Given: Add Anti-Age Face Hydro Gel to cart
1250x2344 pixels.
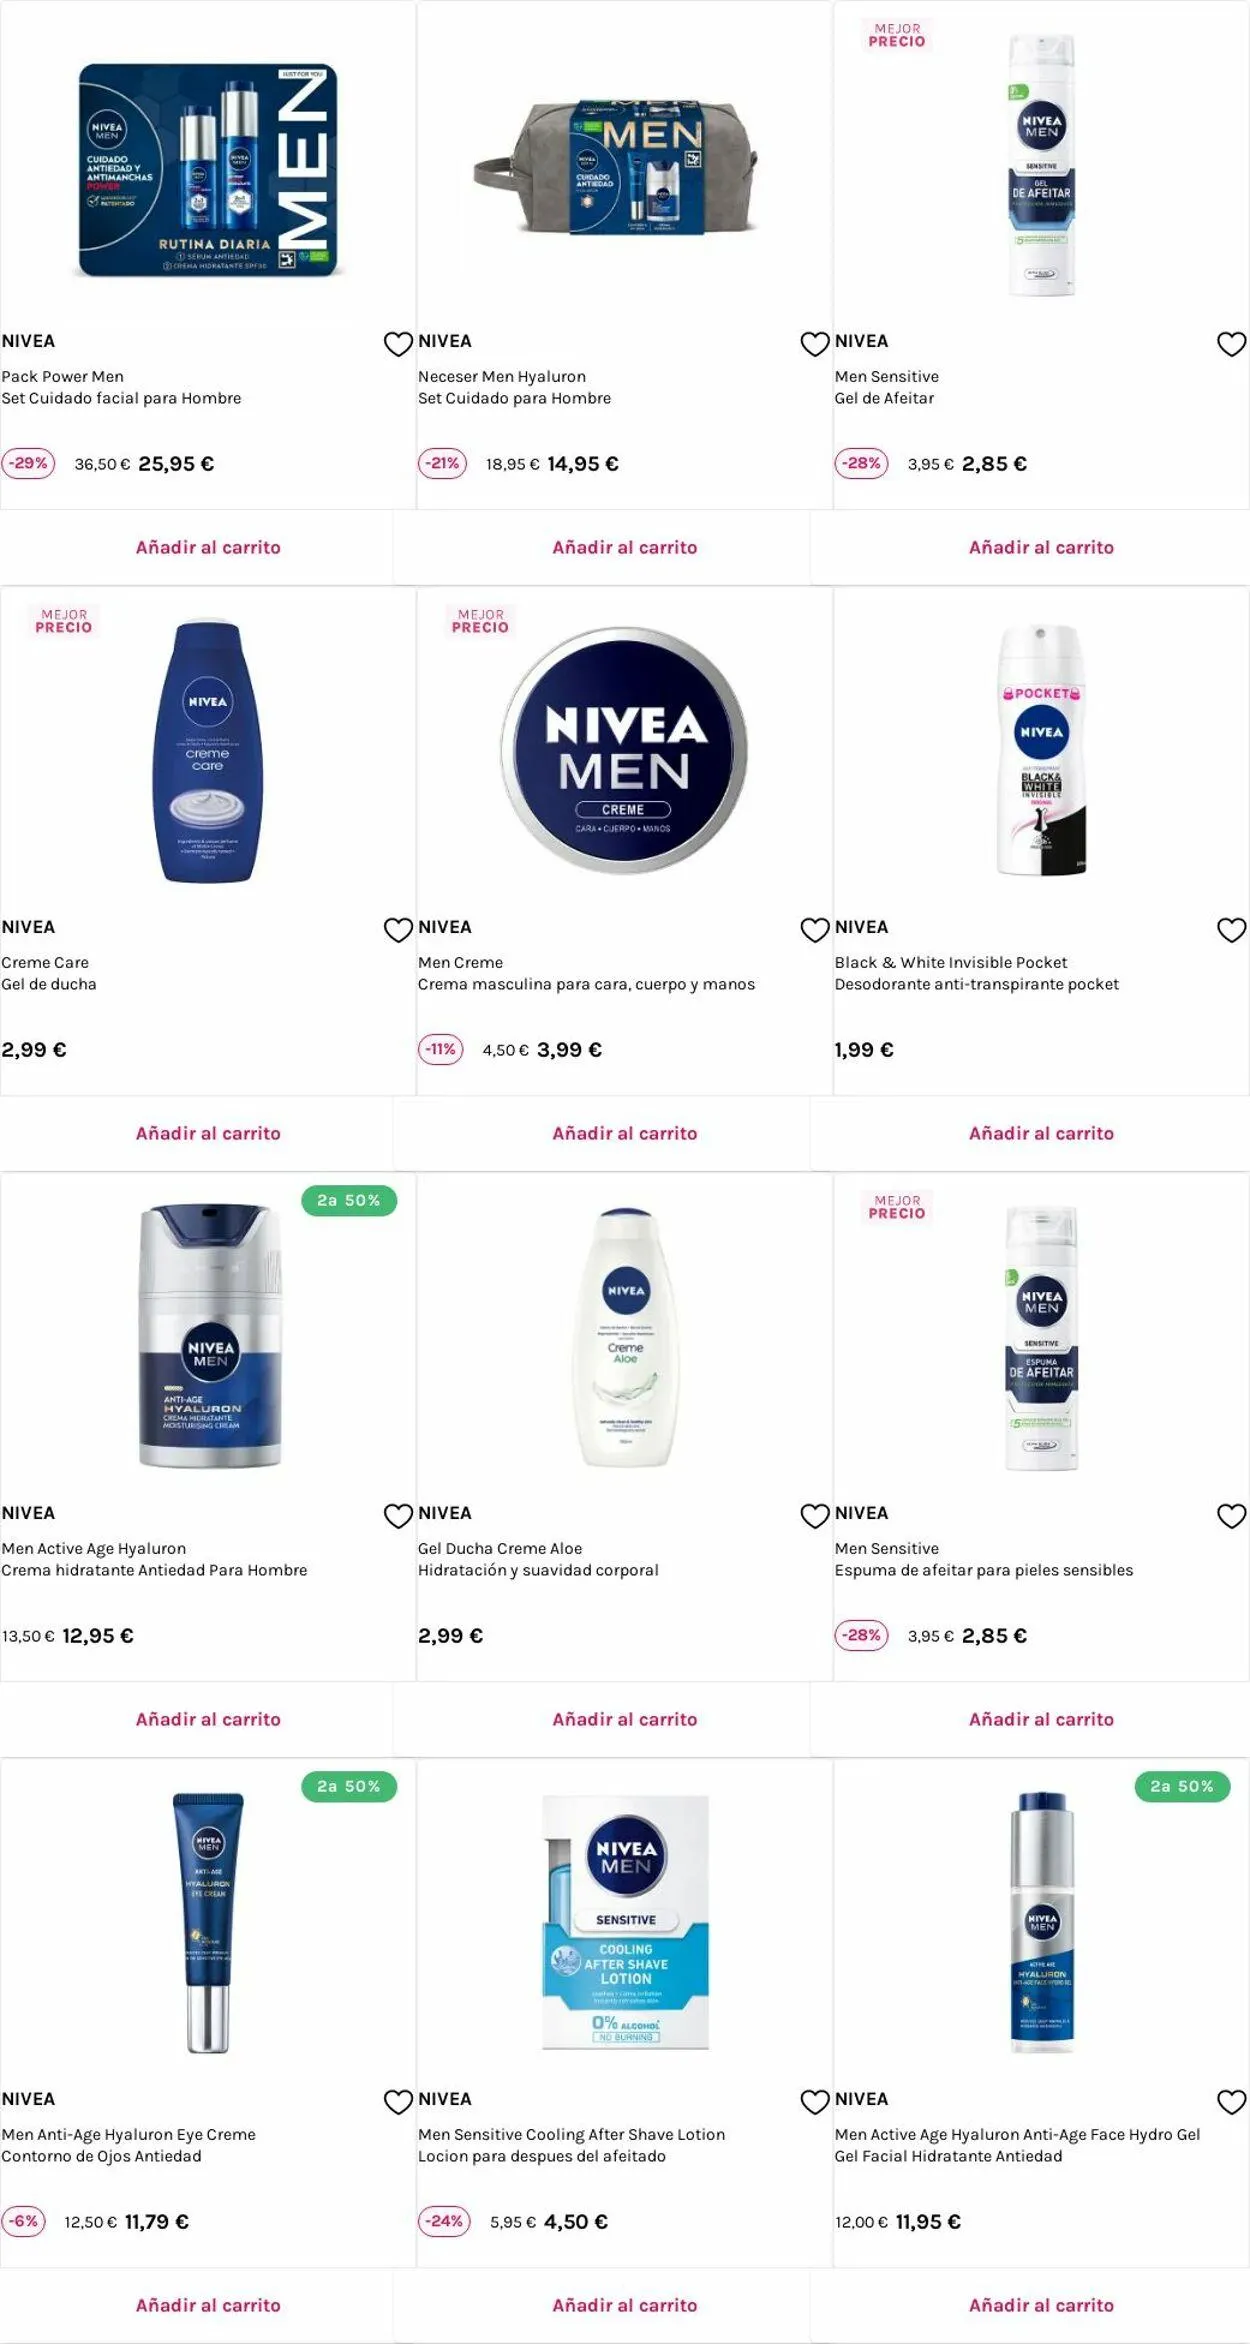Looking at the screenshot, I should click(1041, 2305).
